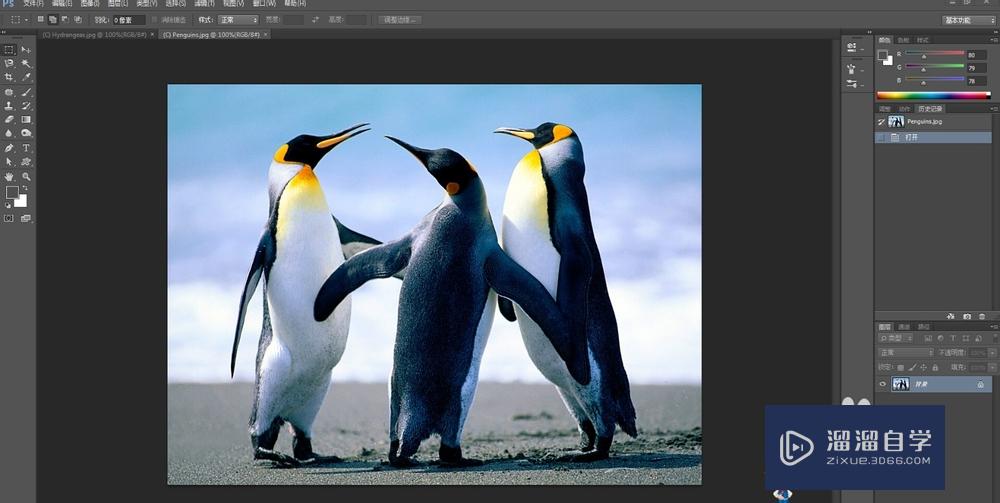Click the Refine Edge button
1000x503 pixels.
(399, 19)
